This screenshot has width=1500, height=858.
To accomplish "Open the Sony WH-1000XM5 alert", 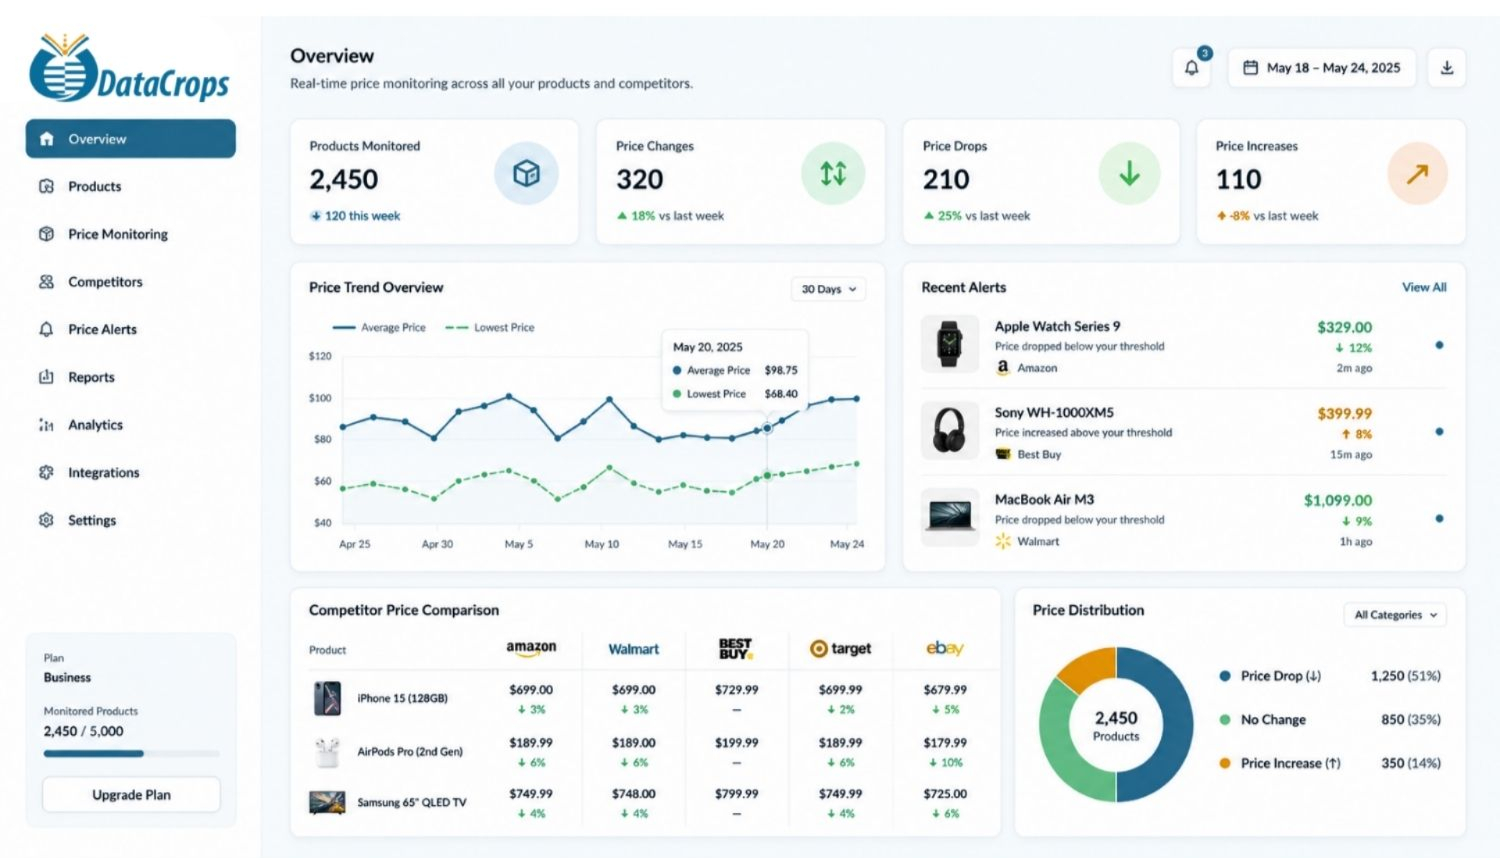I will pyautogui.click(x=1183, y=432).
